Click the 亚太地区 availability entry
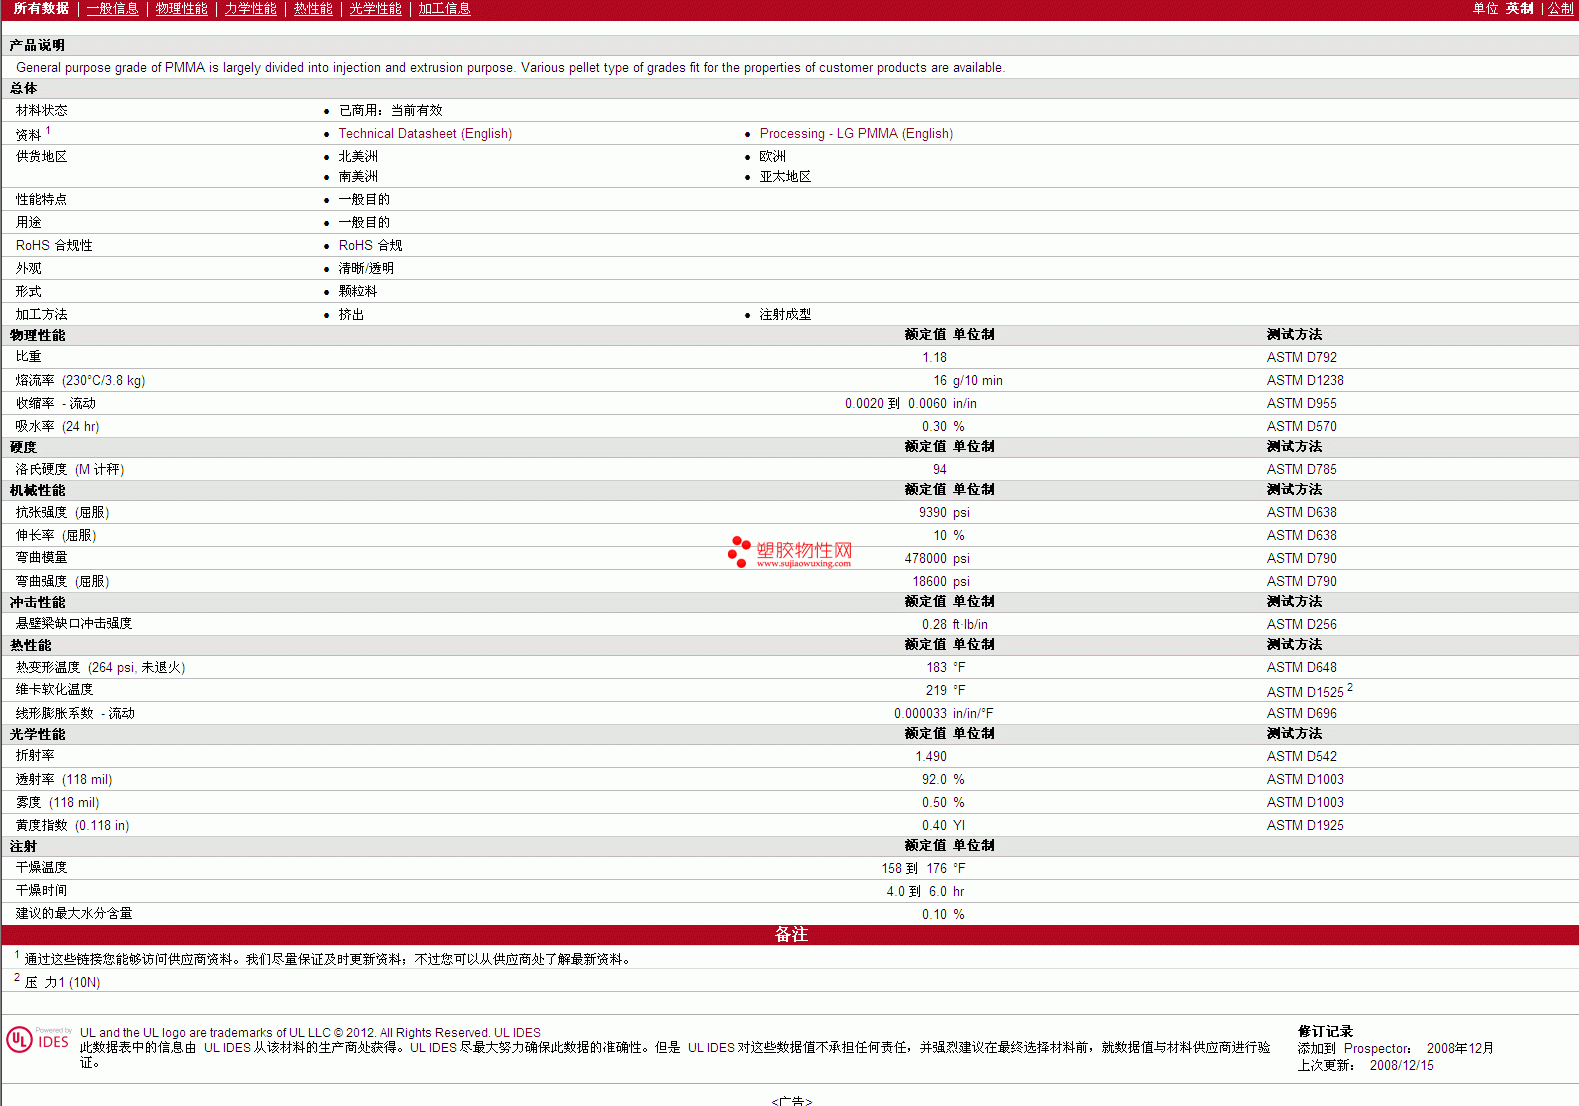The height and width of the screenshot is (1106, 1579). pyautogui.click(x=785, y=177)
